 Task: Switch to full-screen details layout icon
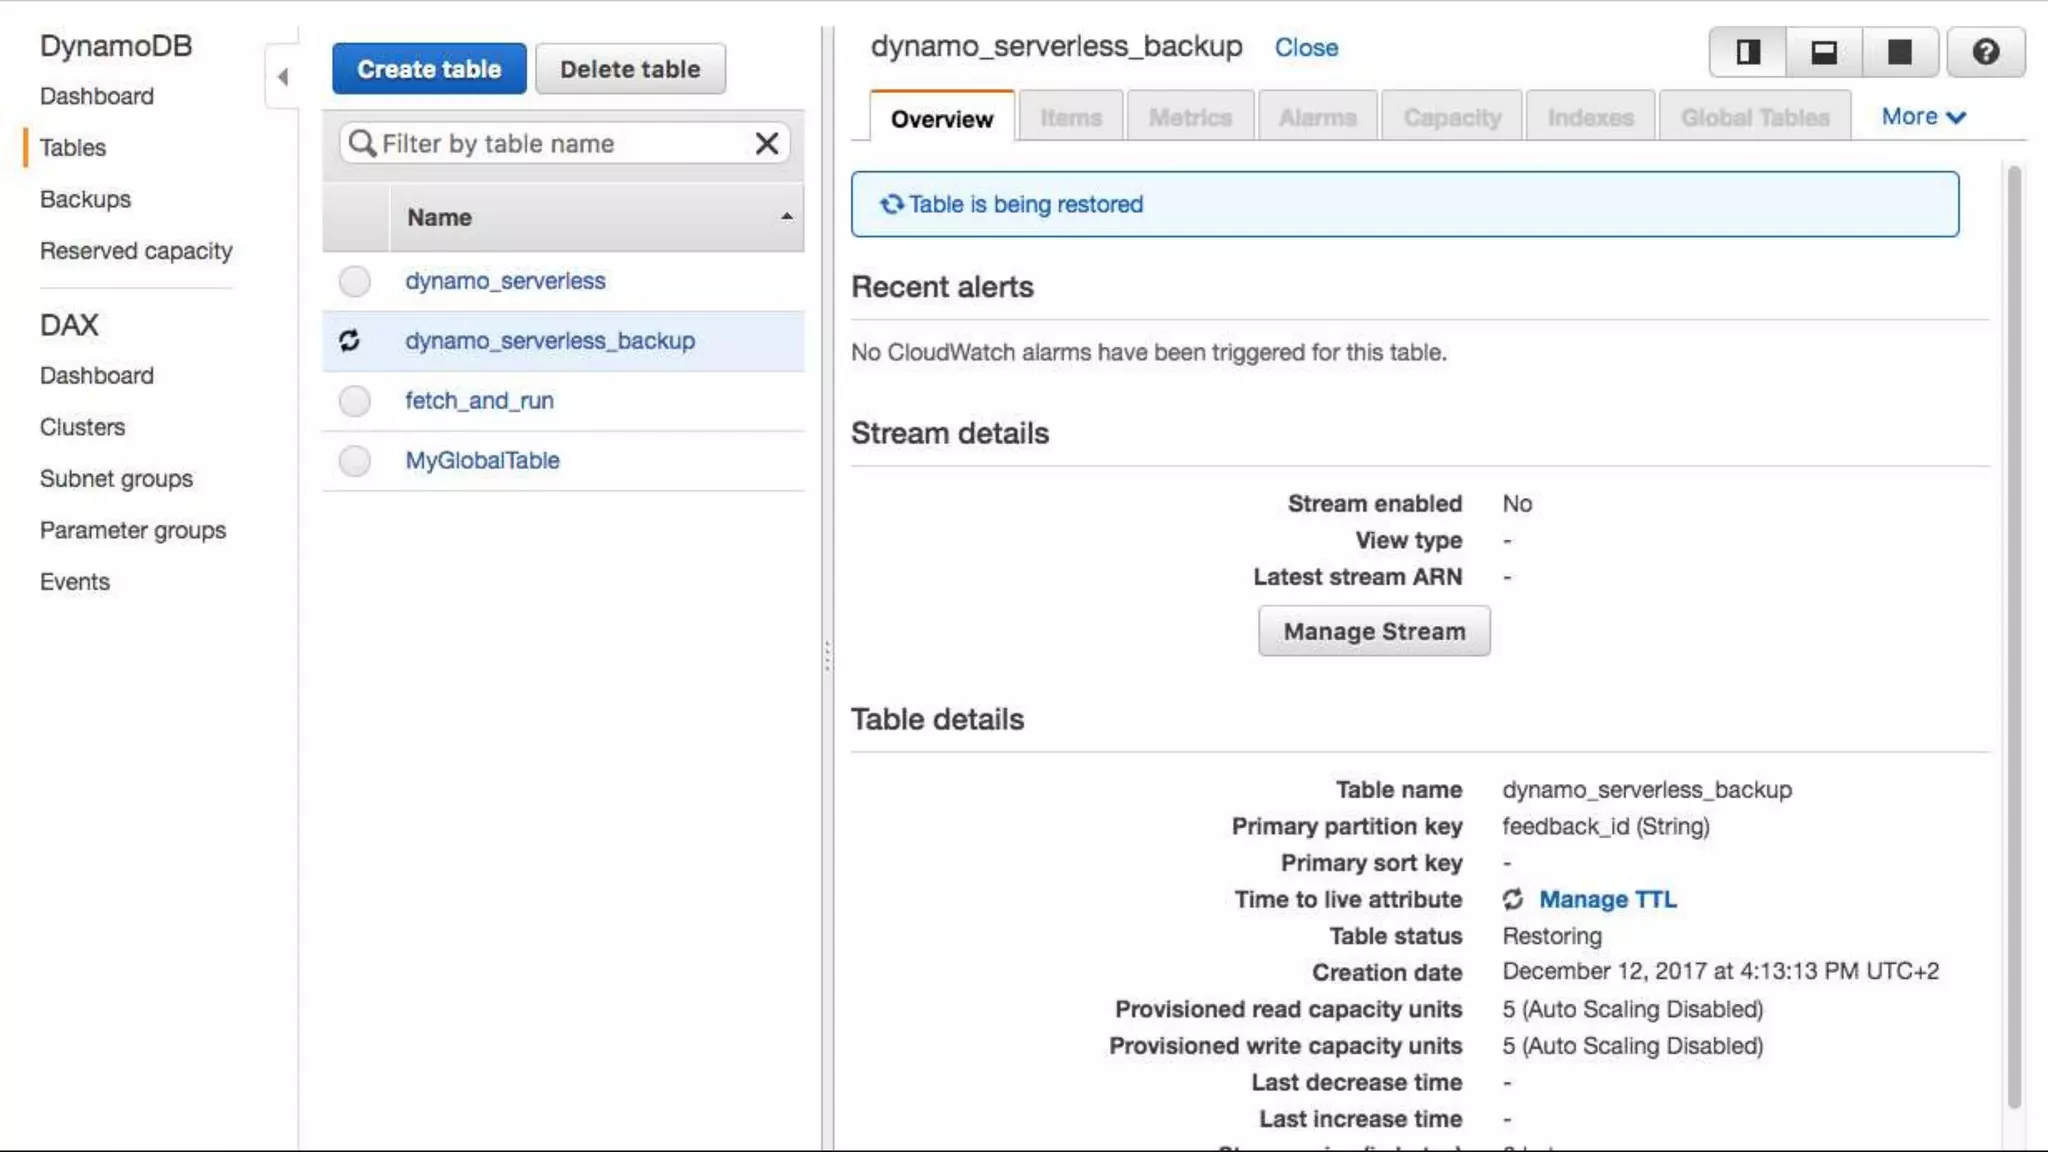point(1899,52)
